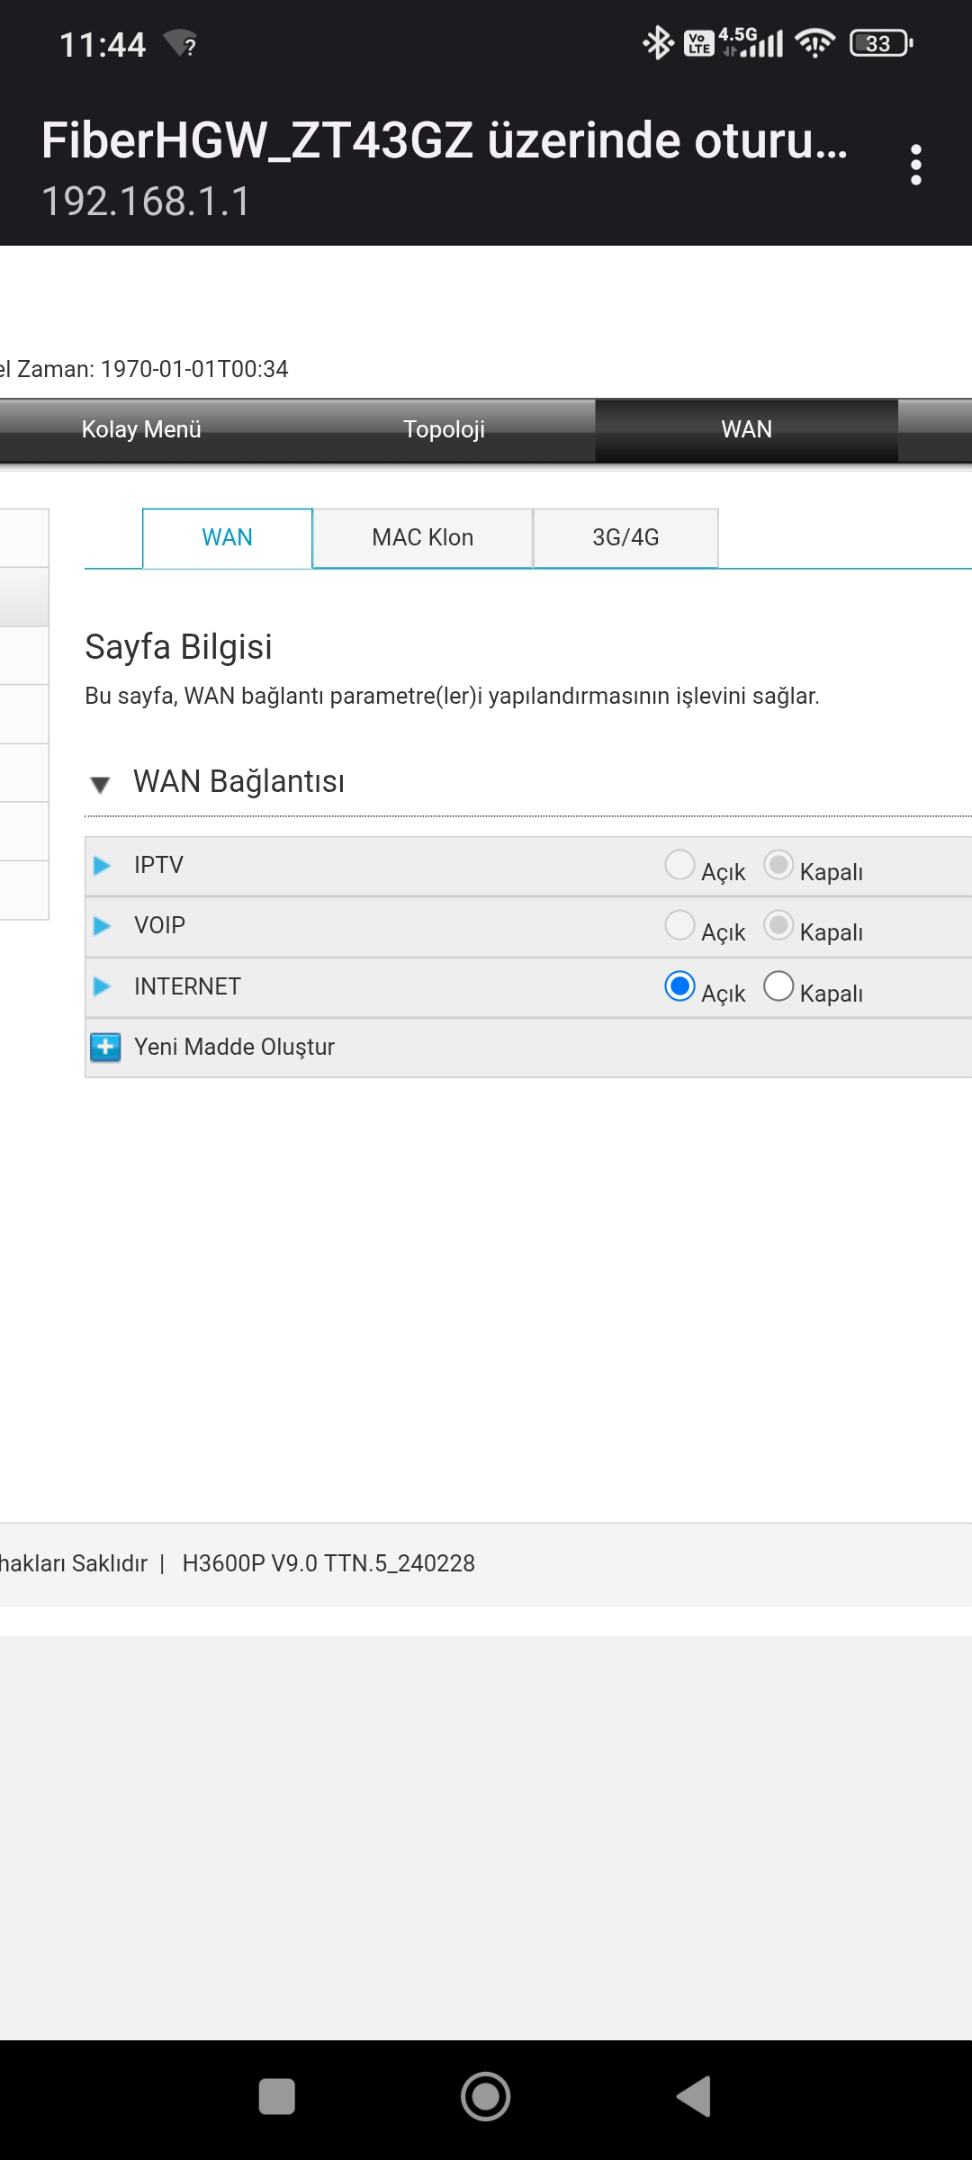972x2160 pixels.
Task: Click the IPTV row label
Action: (x=159, y=865)
